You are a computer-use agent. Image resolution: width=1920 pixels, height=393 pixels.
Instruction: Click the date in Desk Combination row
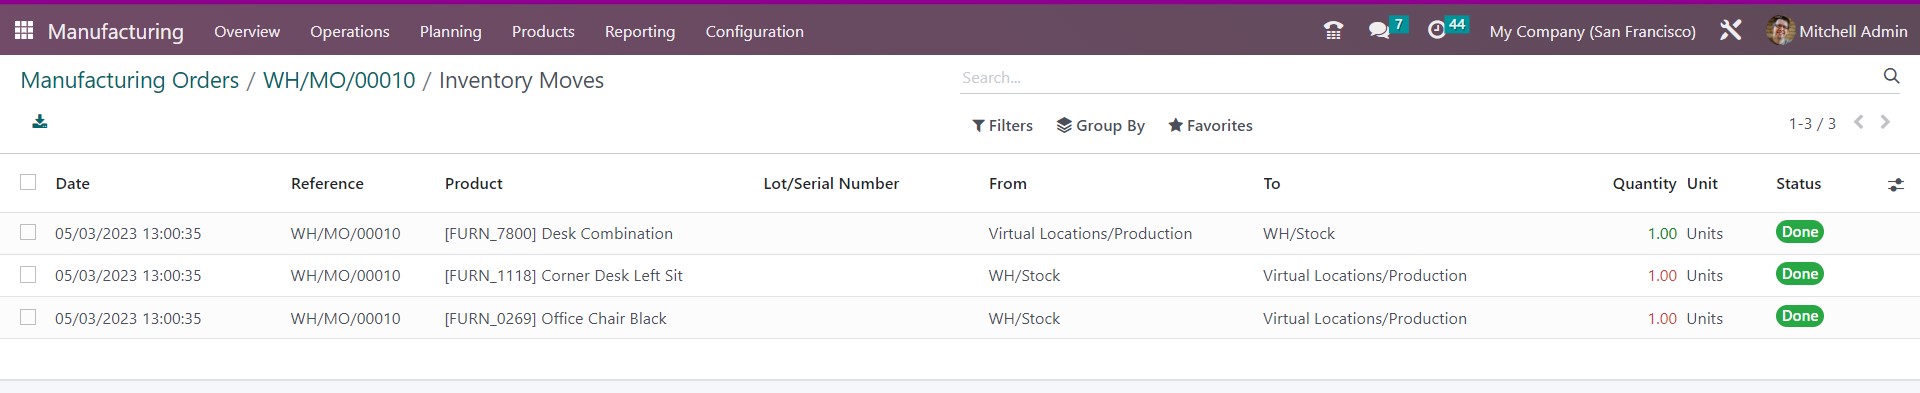coord(128,234)
